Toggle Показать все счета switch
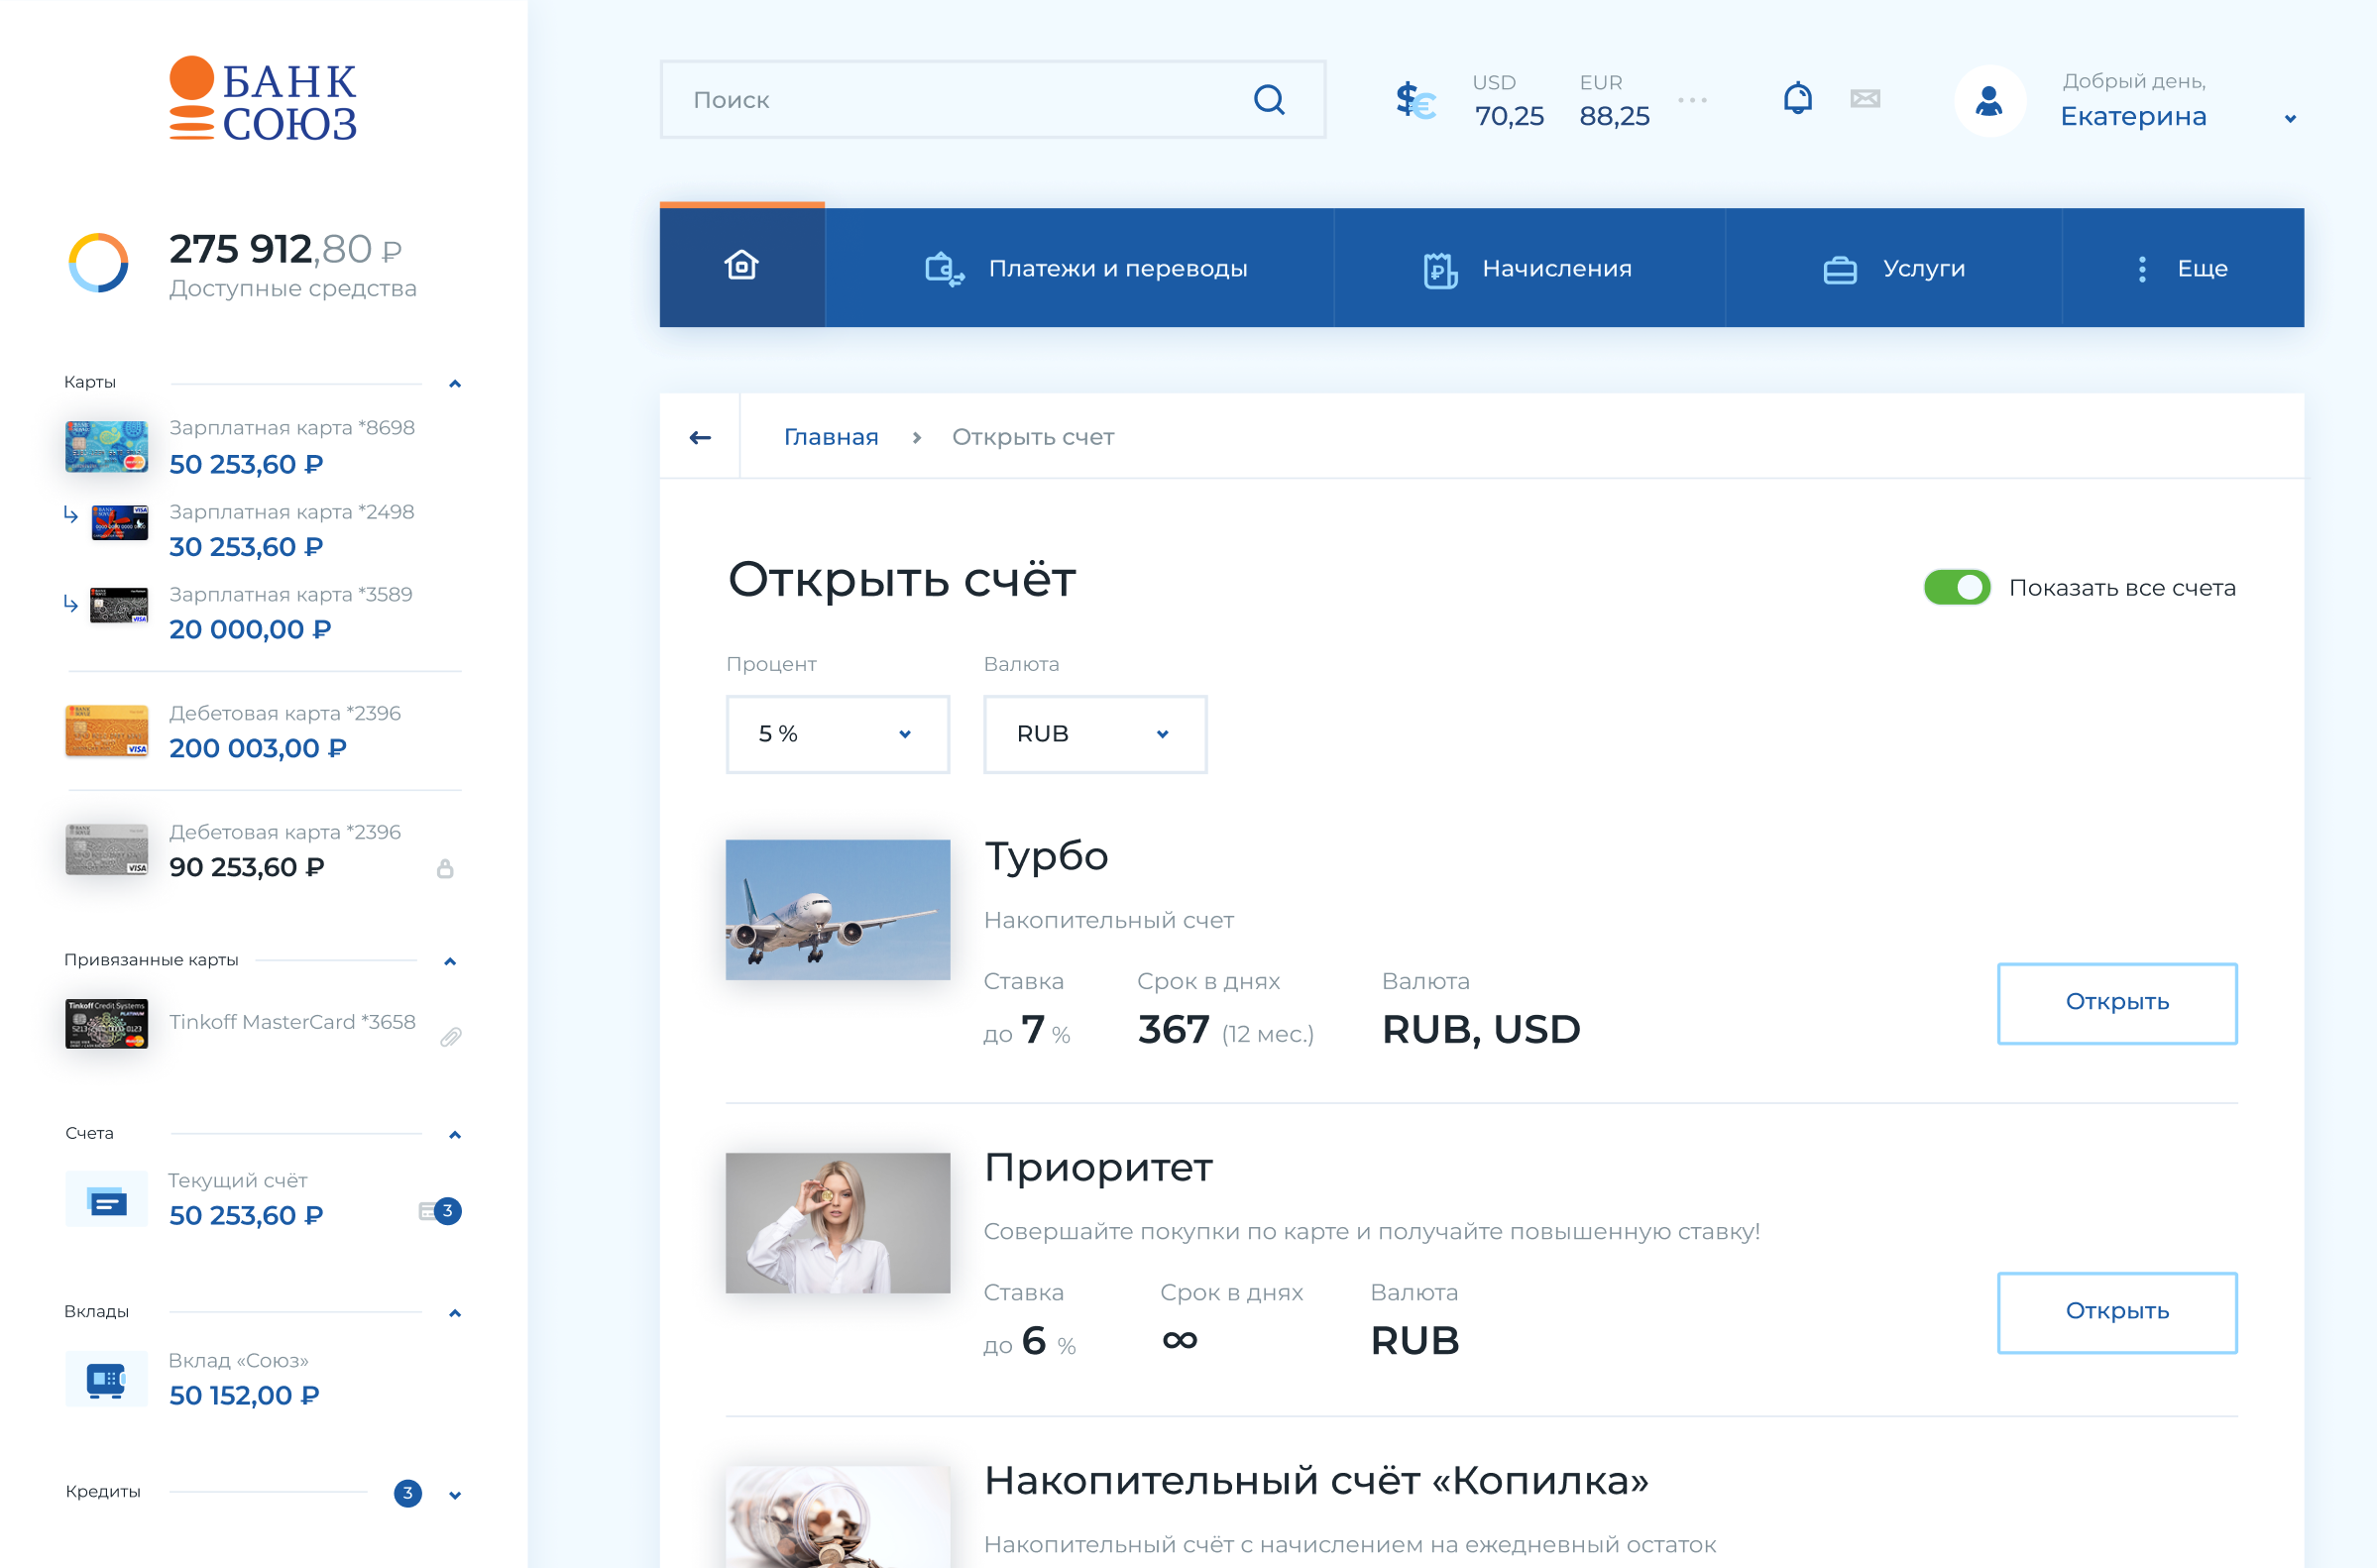This screenshot has height=1568, width=2377. tap(1957, 588)
